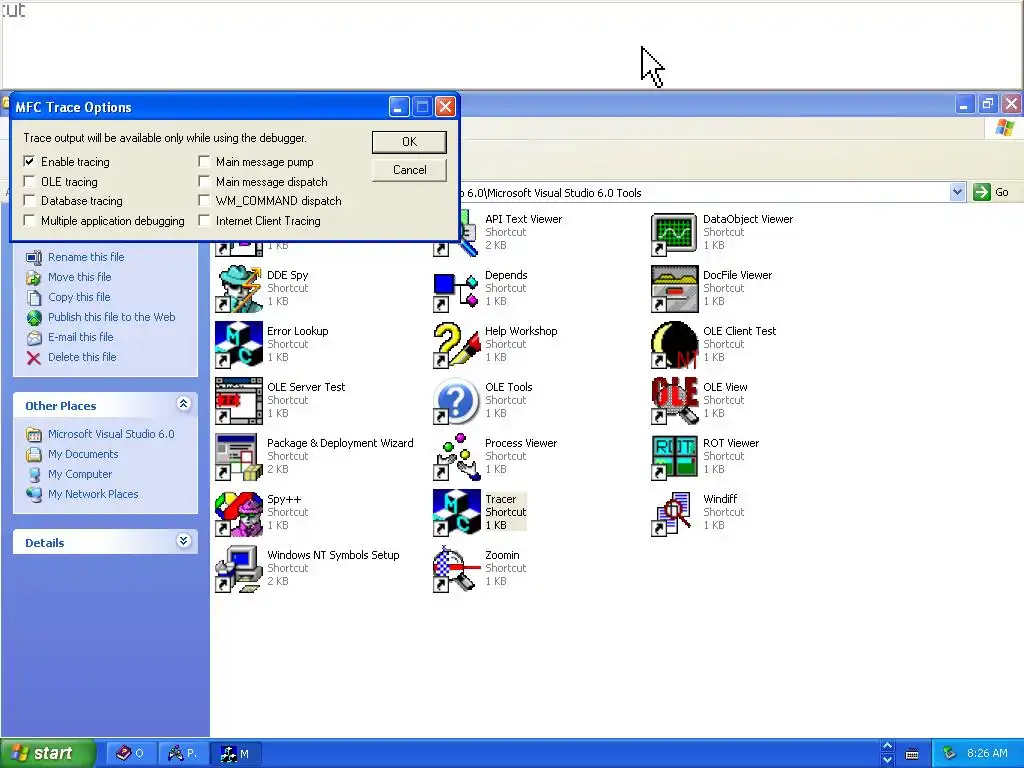Check the Main message pump option
Screen dimensions: 1024x768
pos(204,161)
